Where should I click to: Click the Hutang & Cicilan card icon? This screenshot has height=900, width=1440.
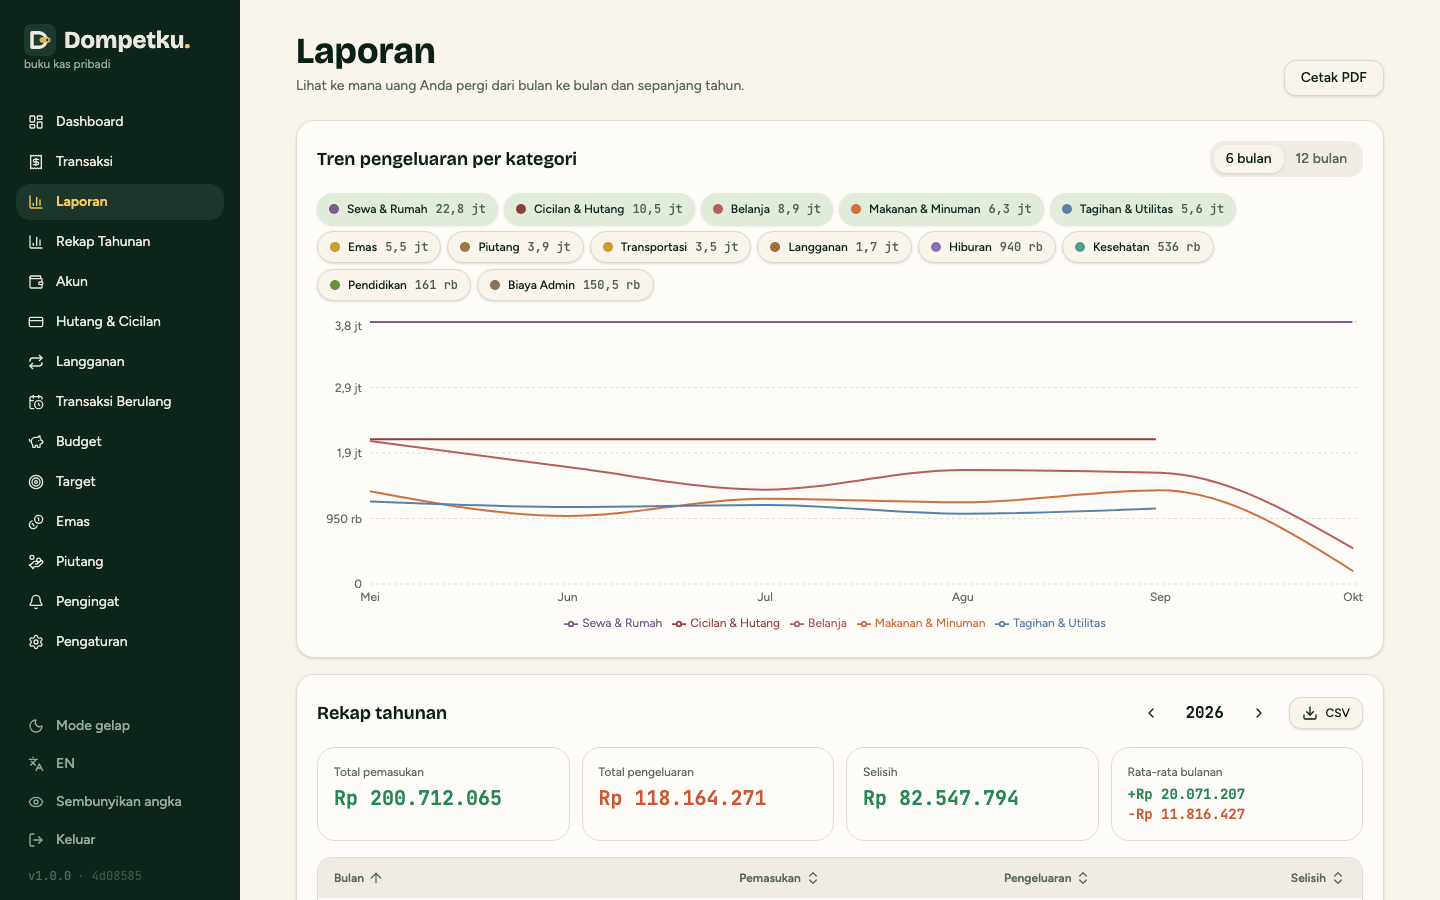(36, 322)
